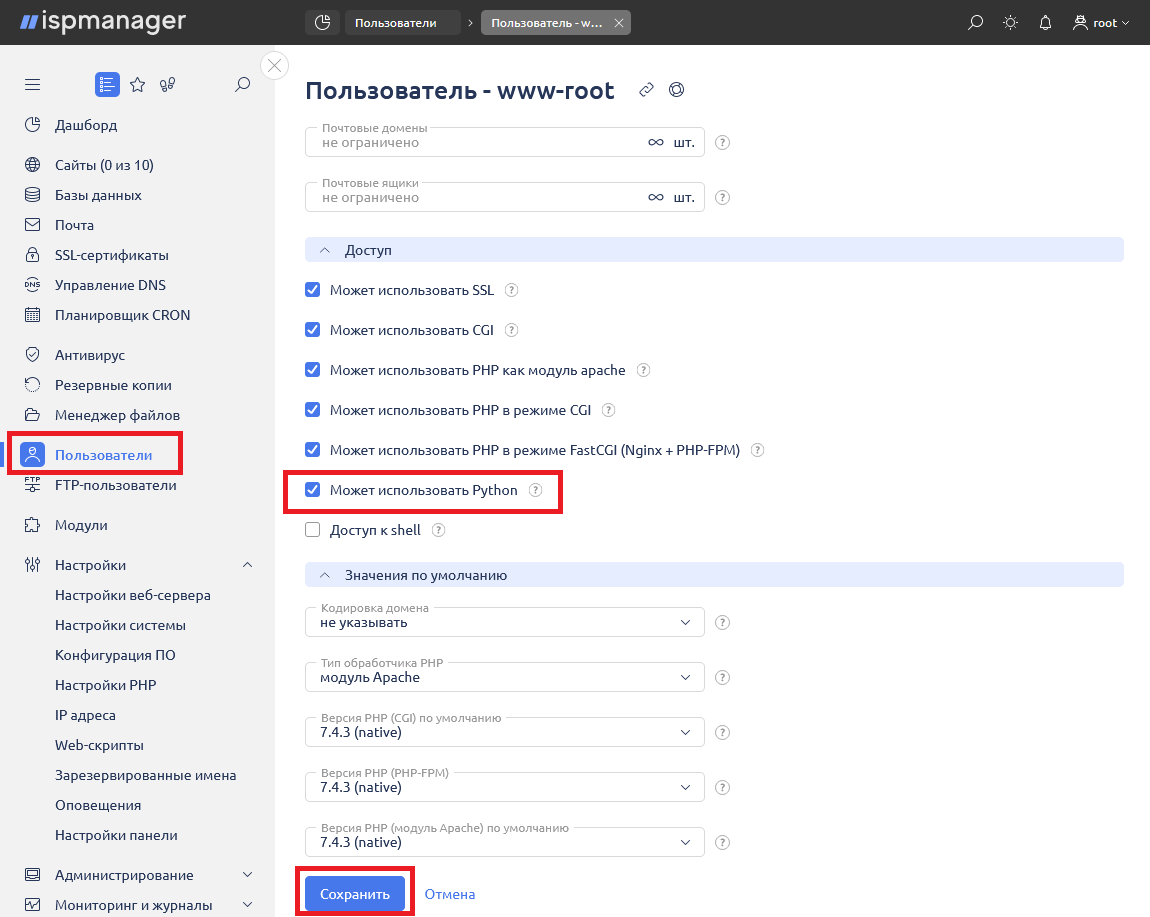Toggle the theme with the sun icon
The height and width of the screenshot is (917, 1150).
1010,21
